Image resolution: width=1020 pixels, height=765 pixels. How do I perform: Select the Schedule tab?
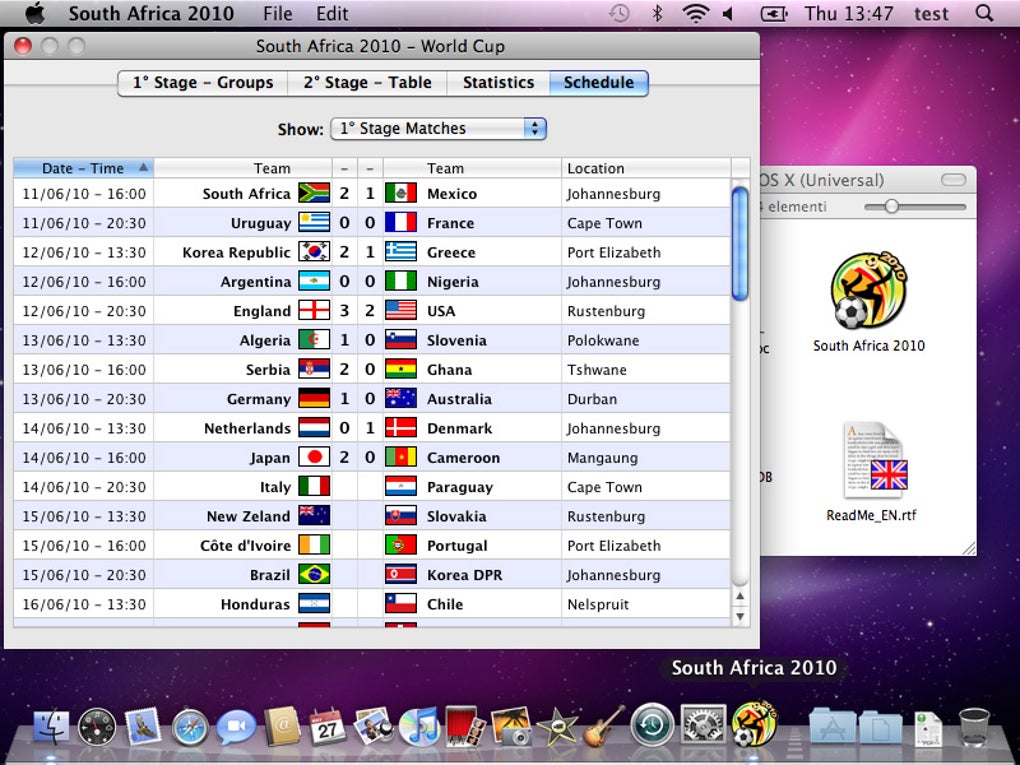click(x=598, y=83)
